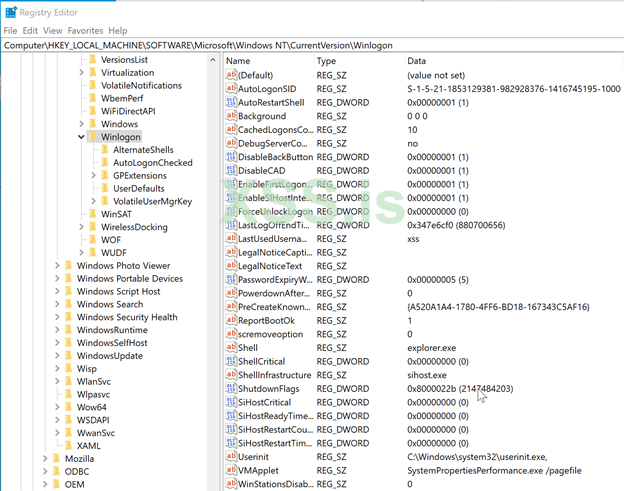This screenshot has height=491, width=624.
Task: Open the Favorites menu
Action: pos(85,31)
